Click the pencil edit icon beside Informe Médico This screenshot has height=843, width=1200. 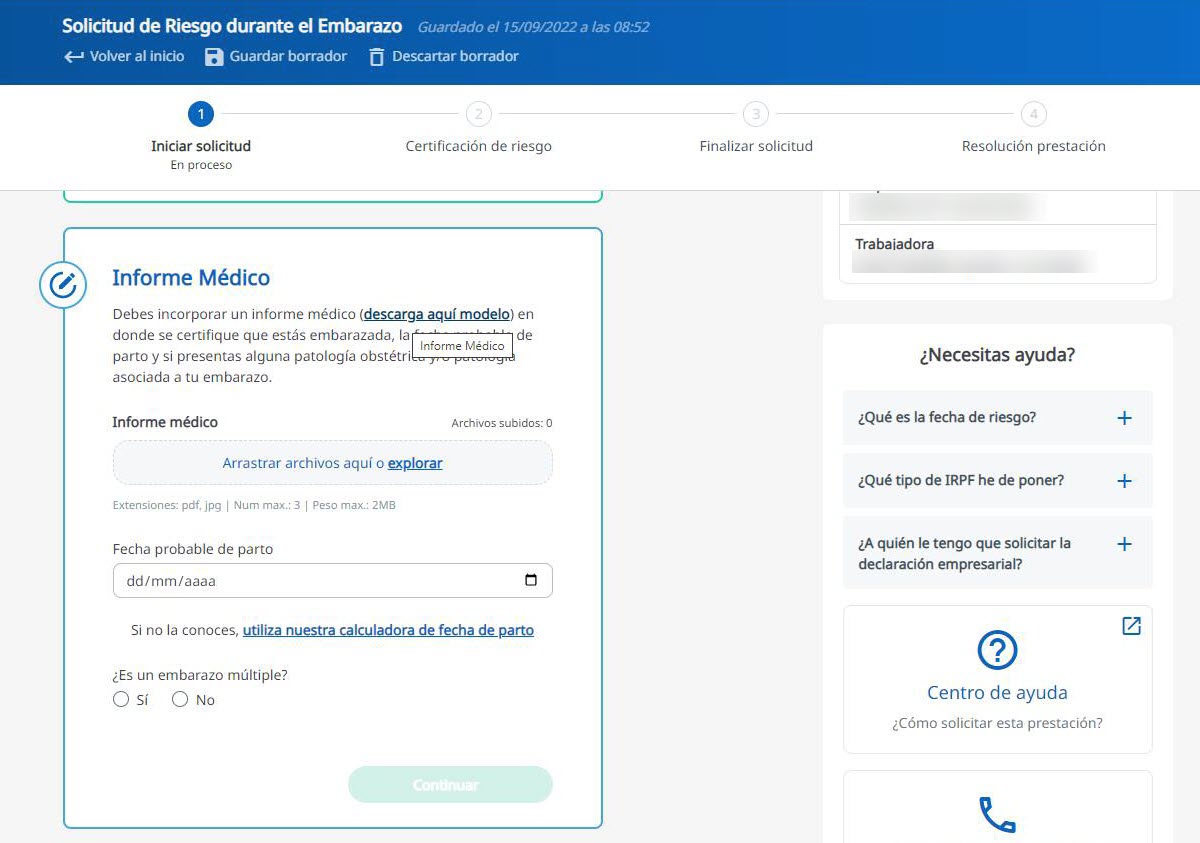click(63, 285)
